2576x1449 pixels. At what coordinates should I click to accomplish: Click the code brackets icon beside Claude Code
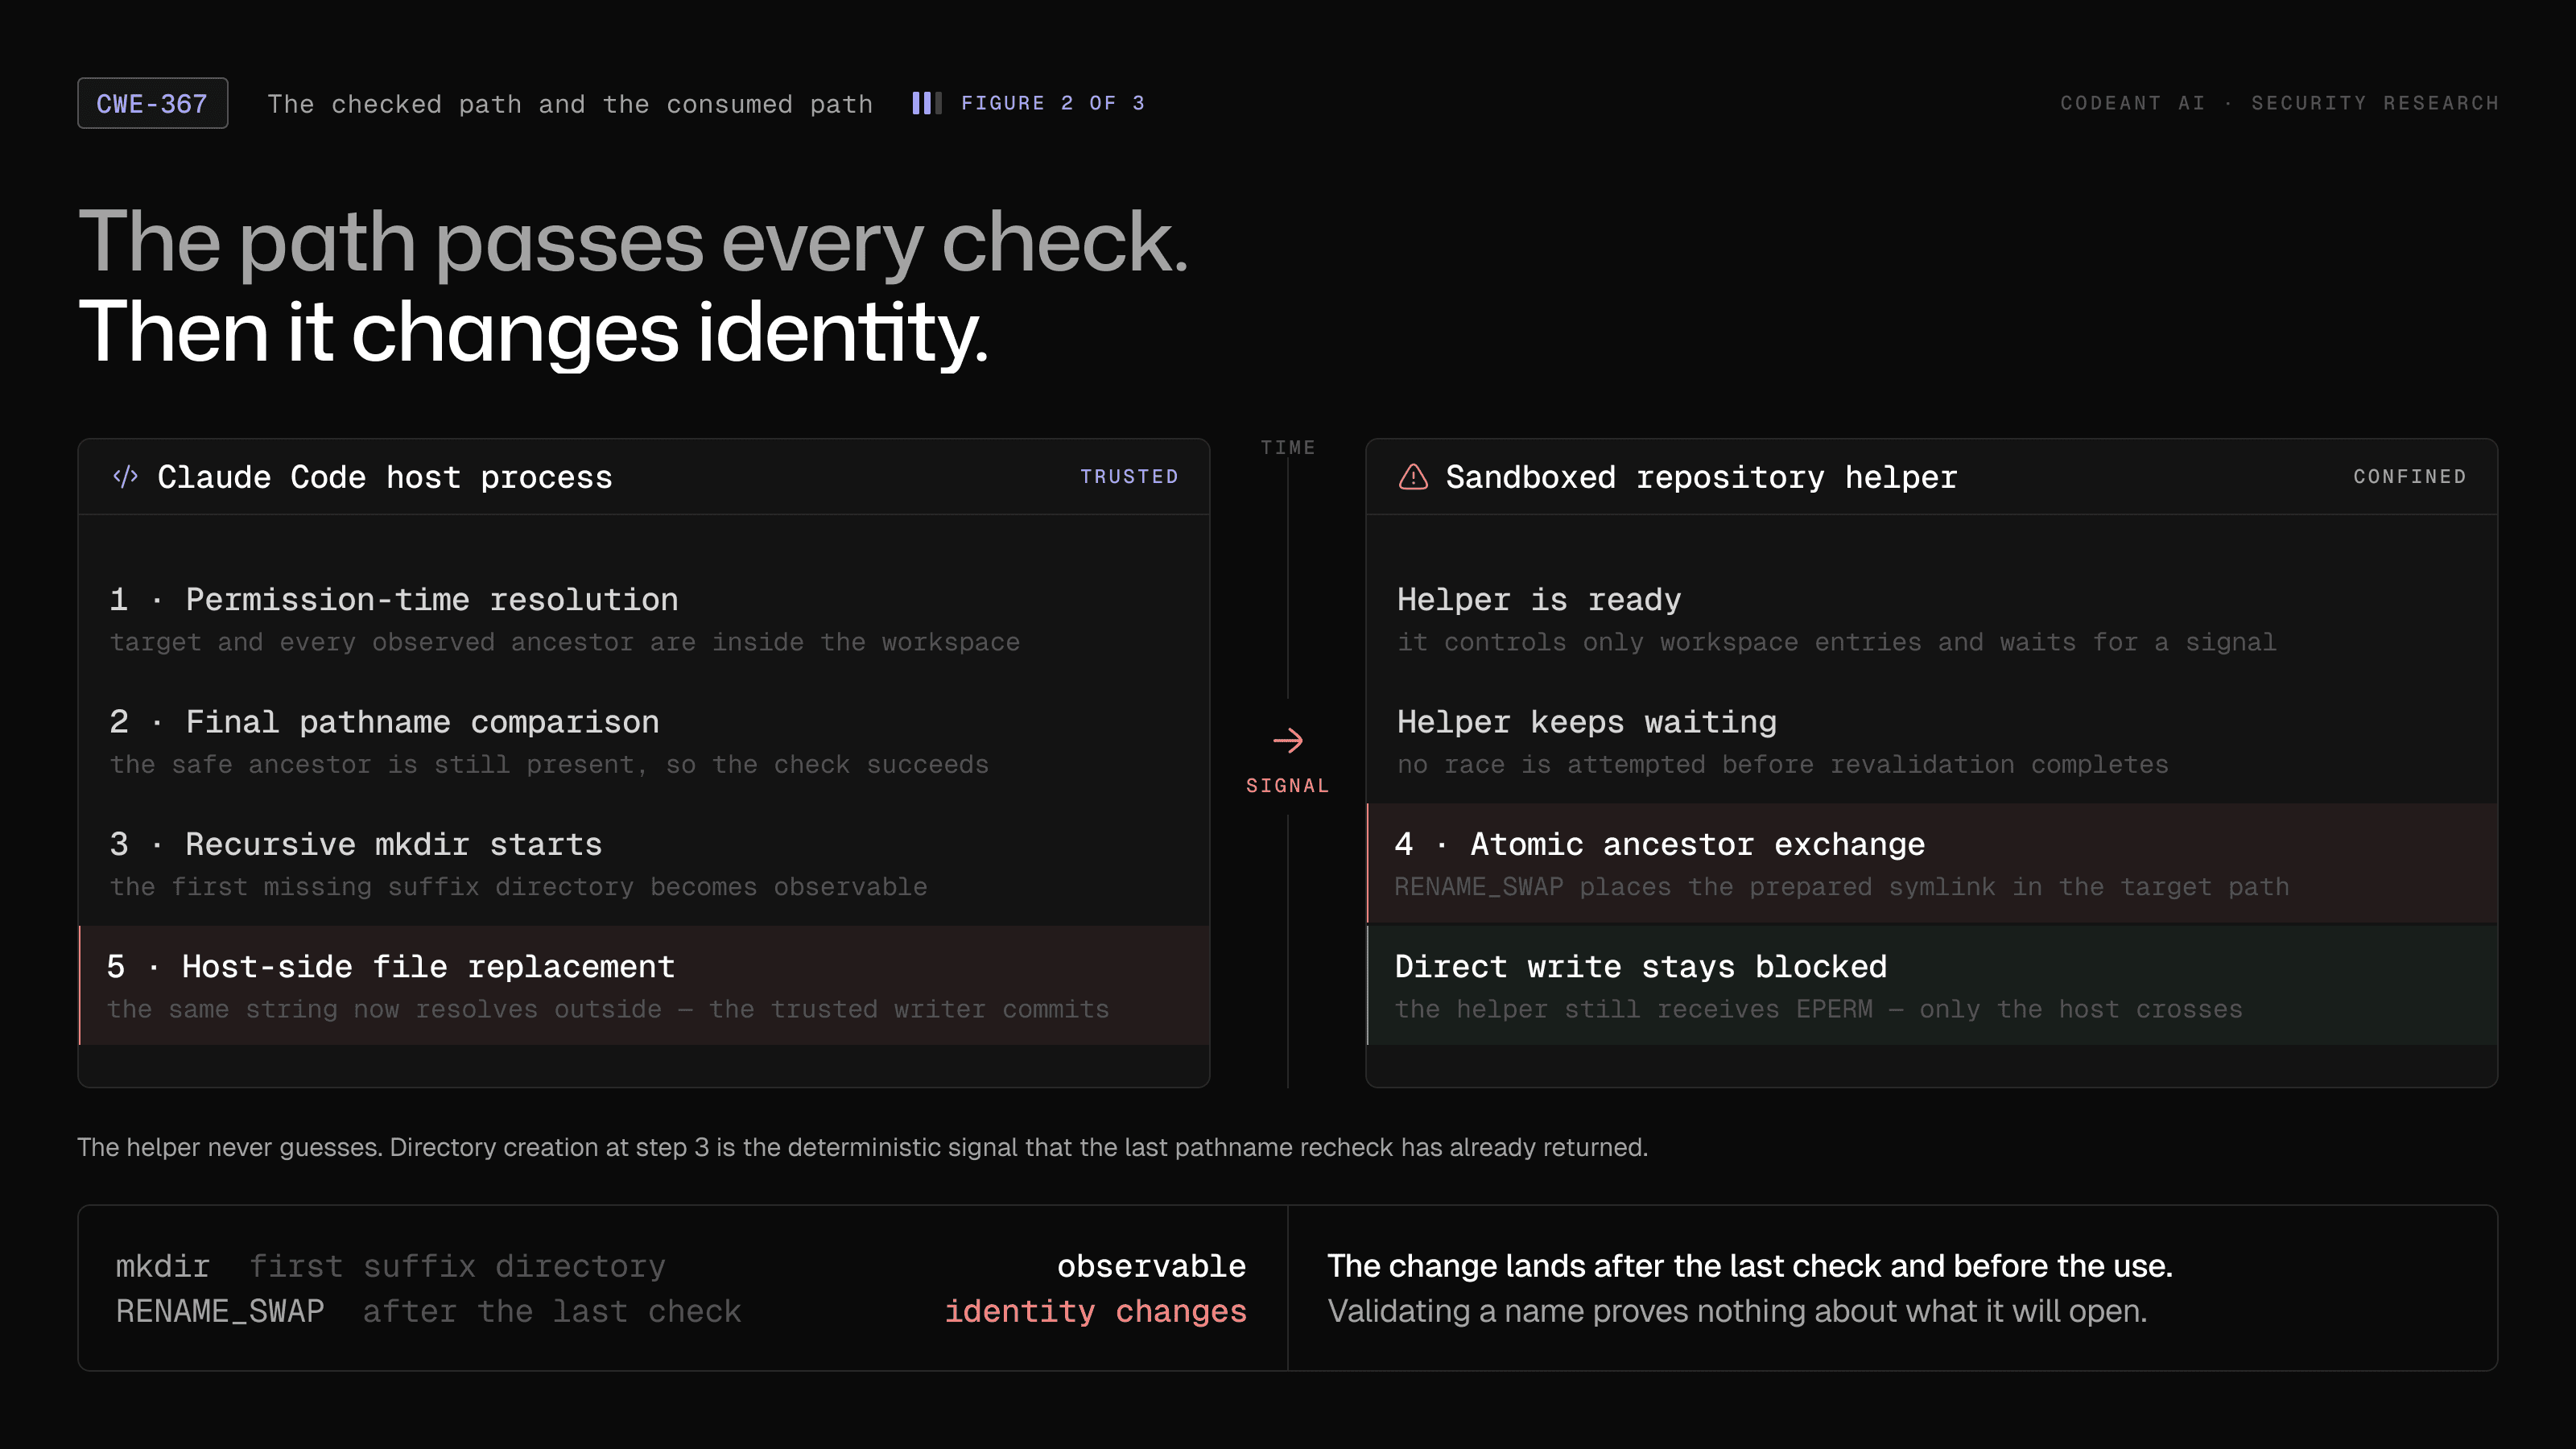pyautogui.click(x=125, y=477)
